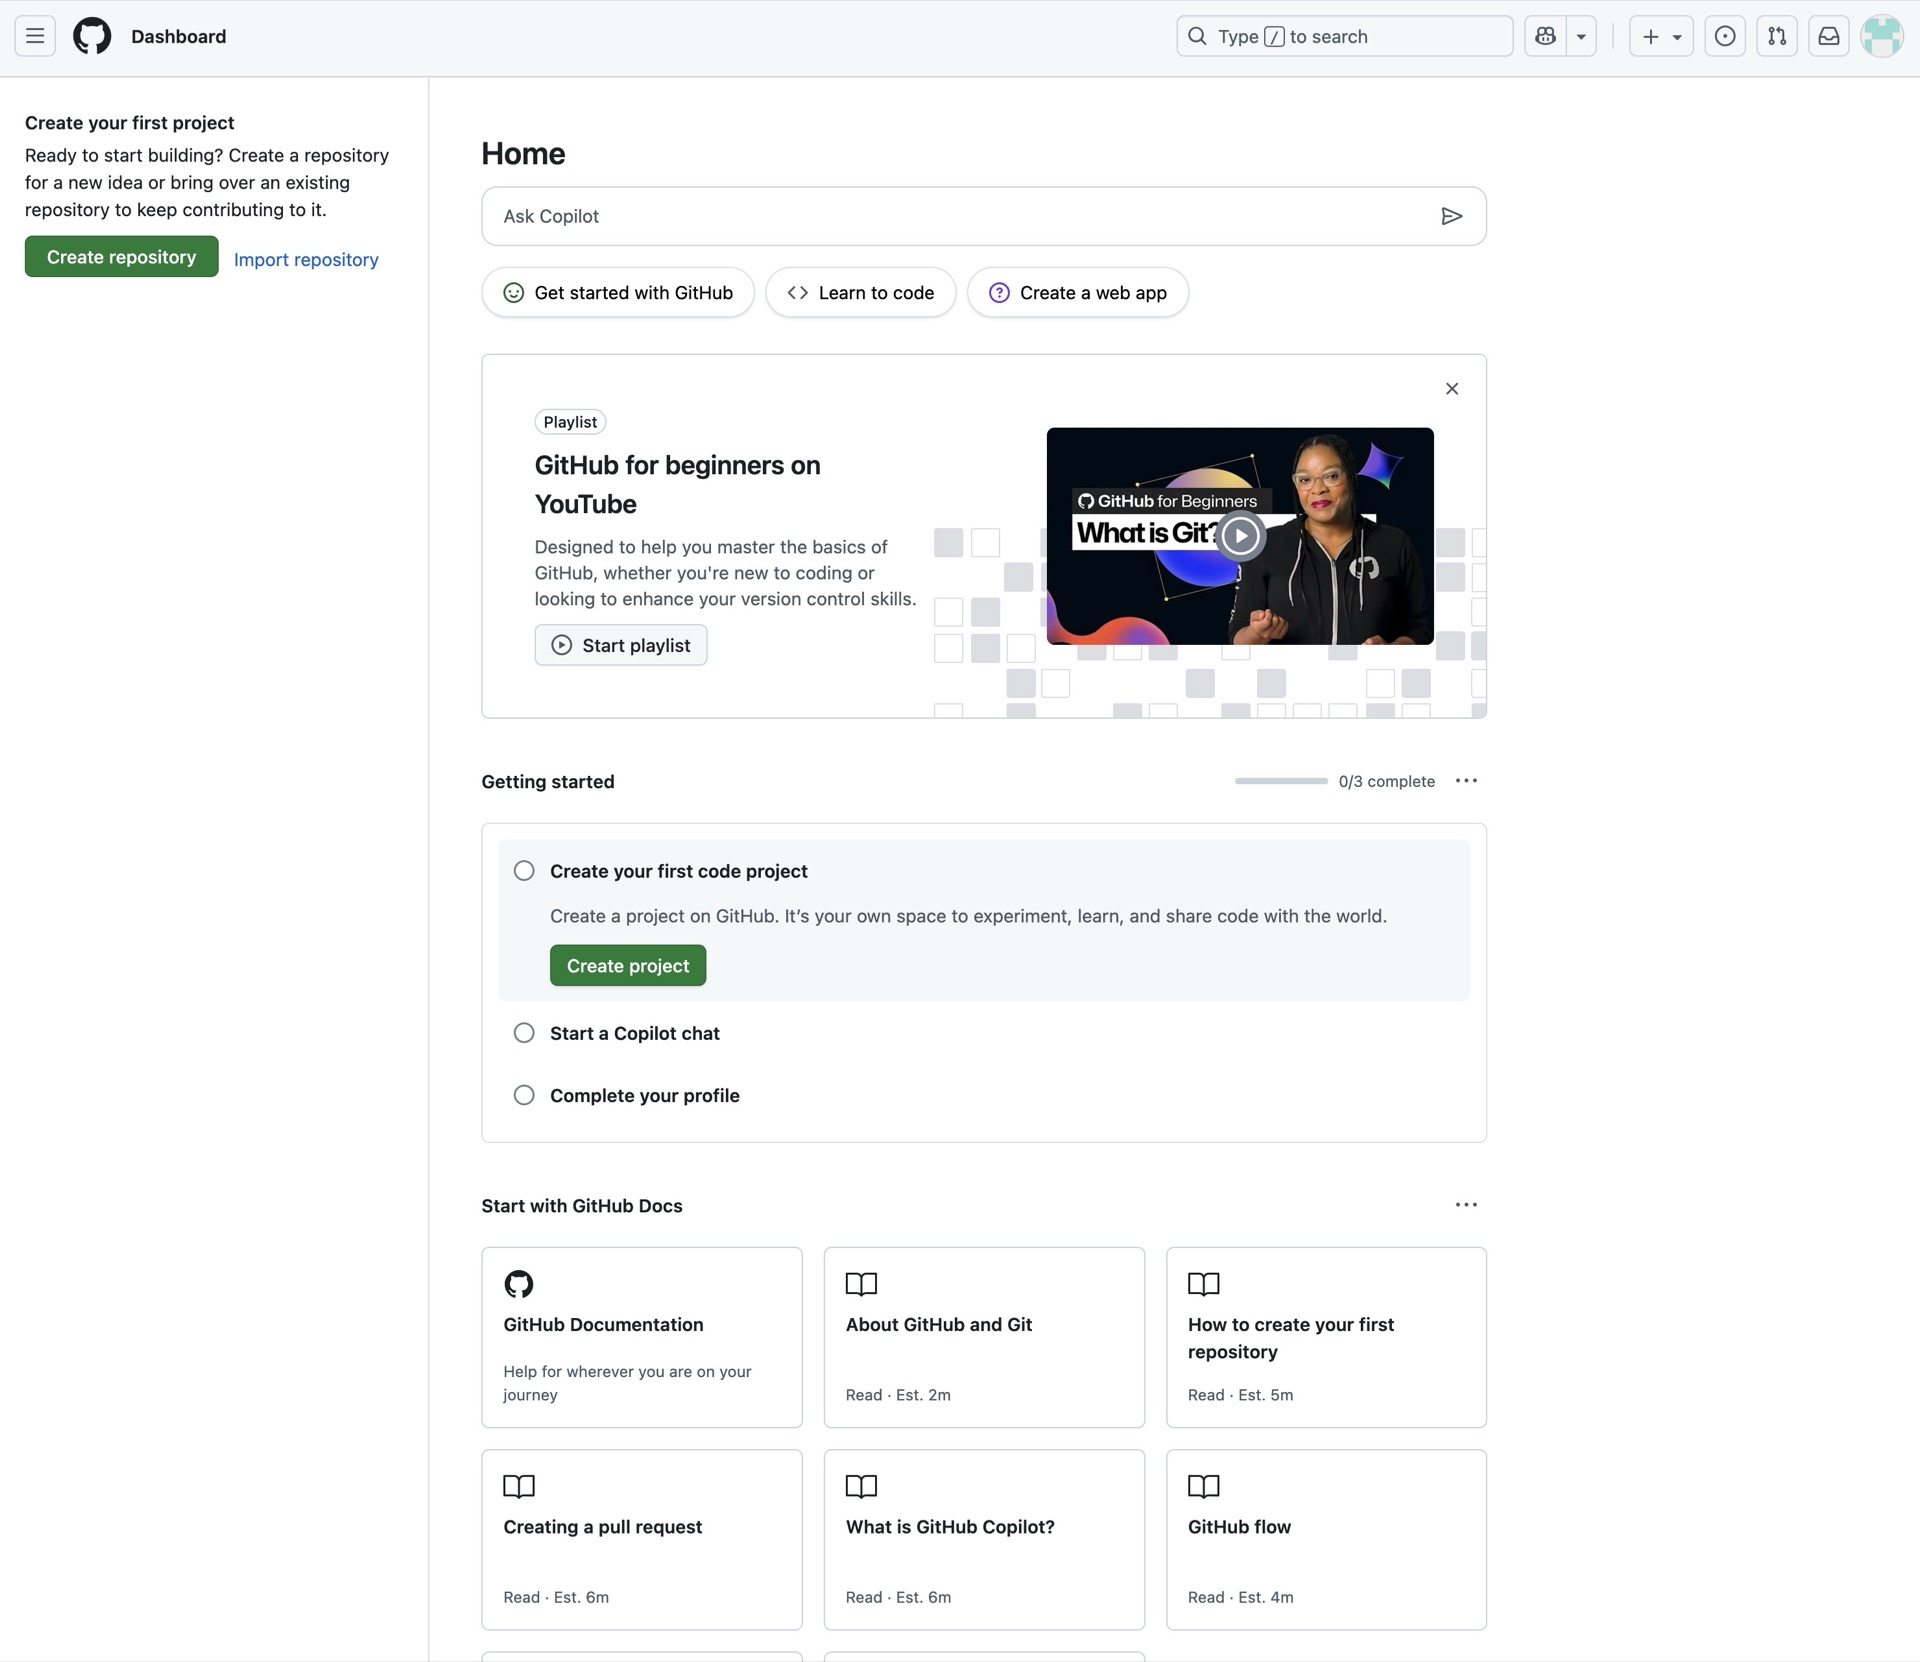
Task: Play the 'What is Git?' video thumbnail
Action: pos(1240,536)
